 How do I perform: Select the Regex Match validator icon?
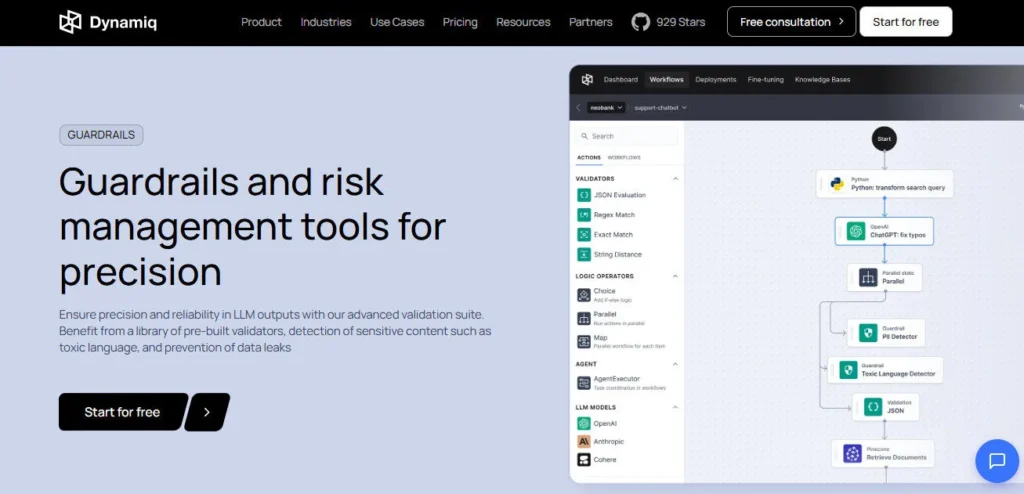click(584, 215)
